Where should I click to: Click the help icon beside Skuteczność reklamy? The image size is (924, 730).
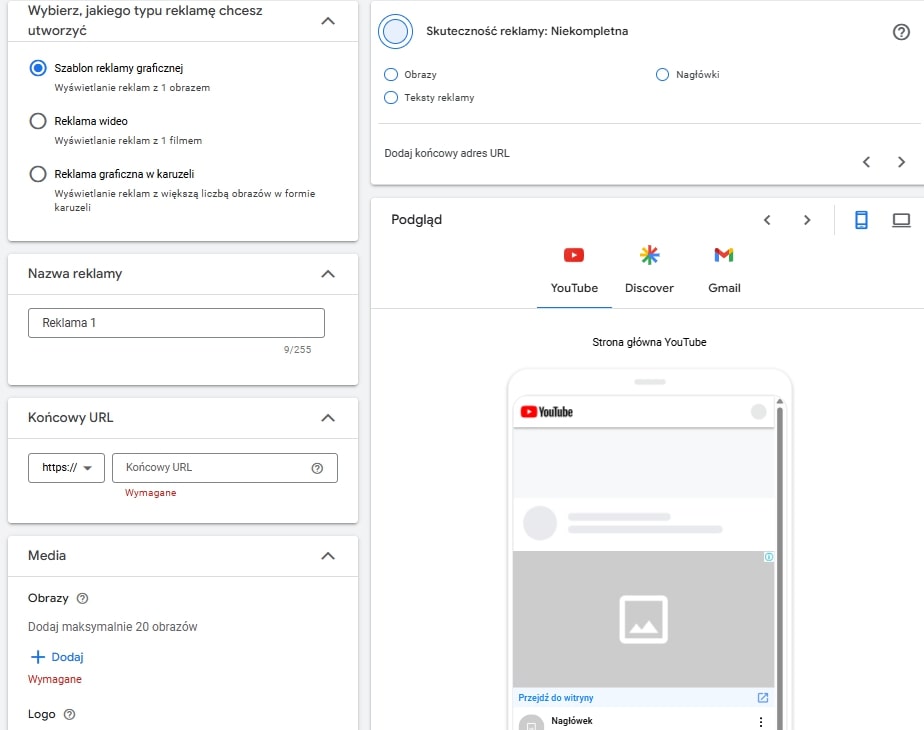(900, 32)
